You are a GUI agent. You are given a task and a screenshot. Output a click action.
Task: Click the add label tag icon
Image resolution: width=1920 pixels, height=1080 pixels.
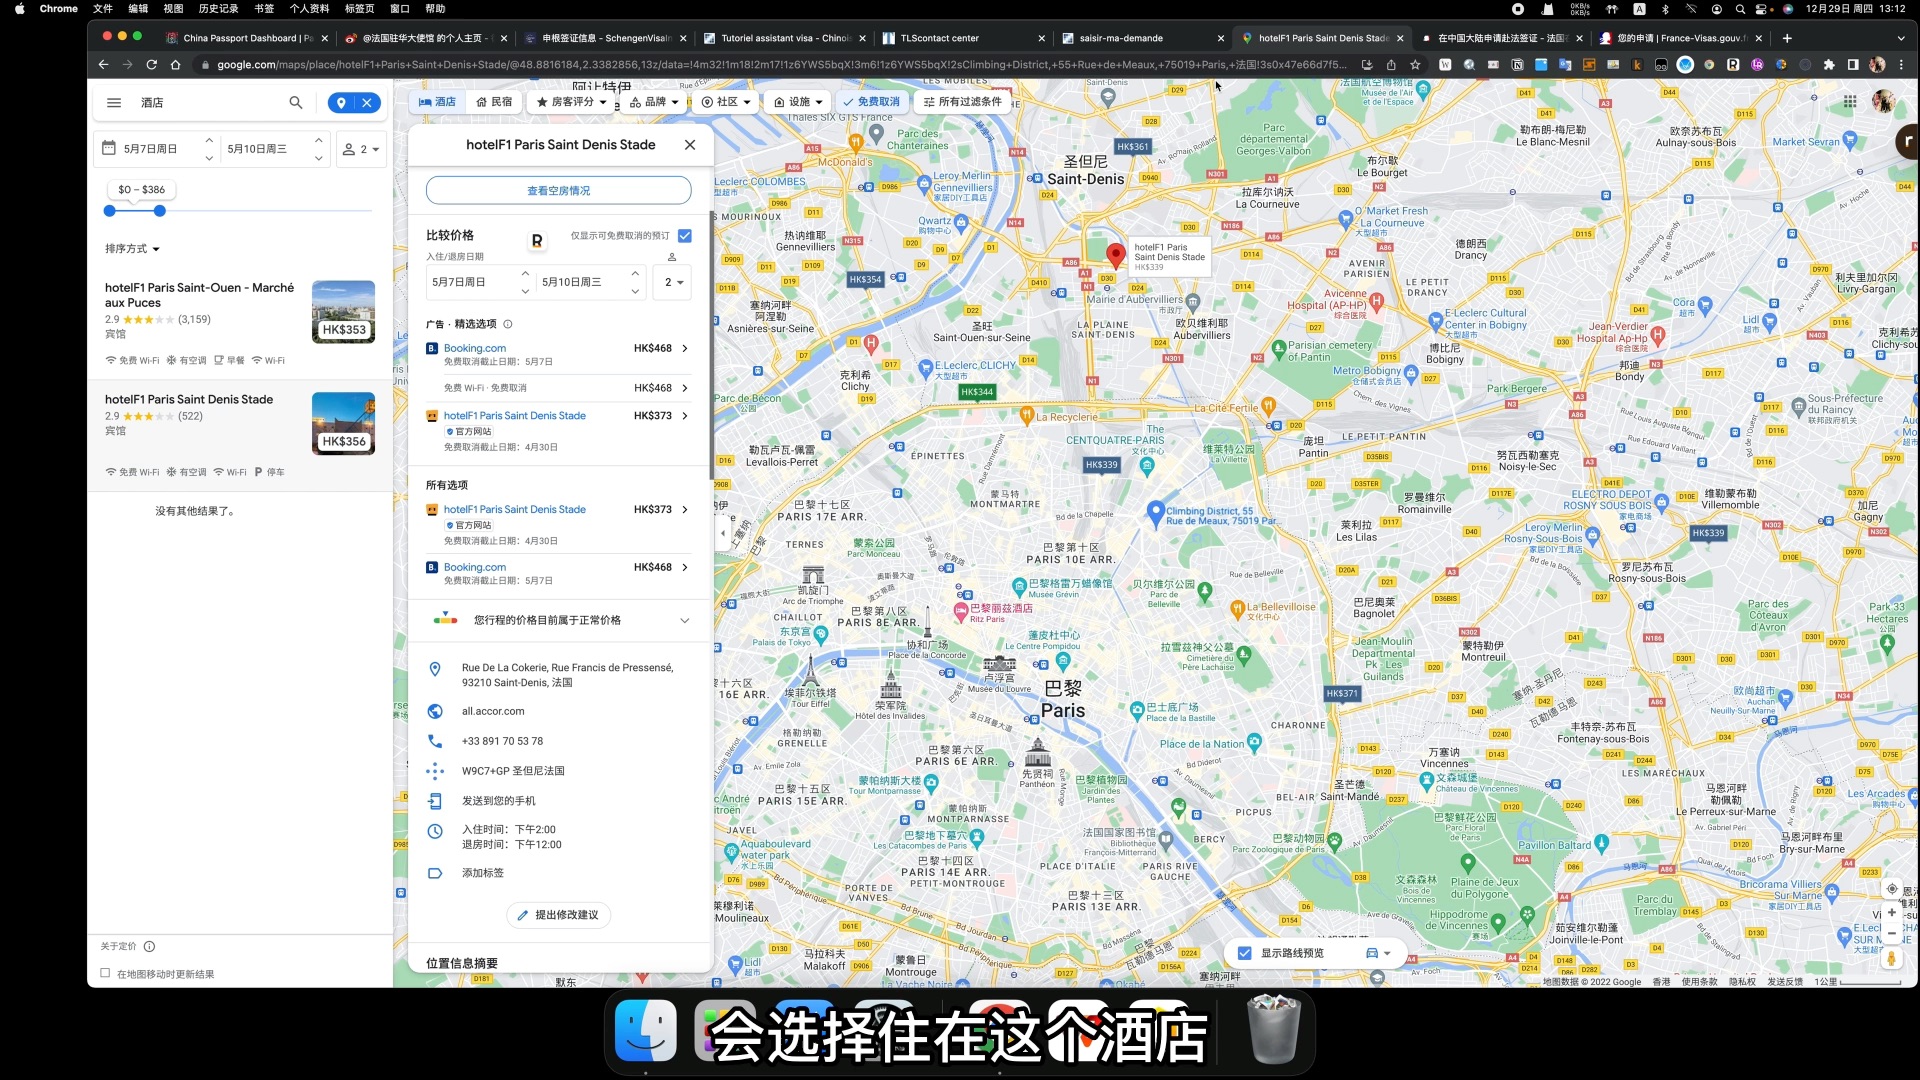coord(435,873)
